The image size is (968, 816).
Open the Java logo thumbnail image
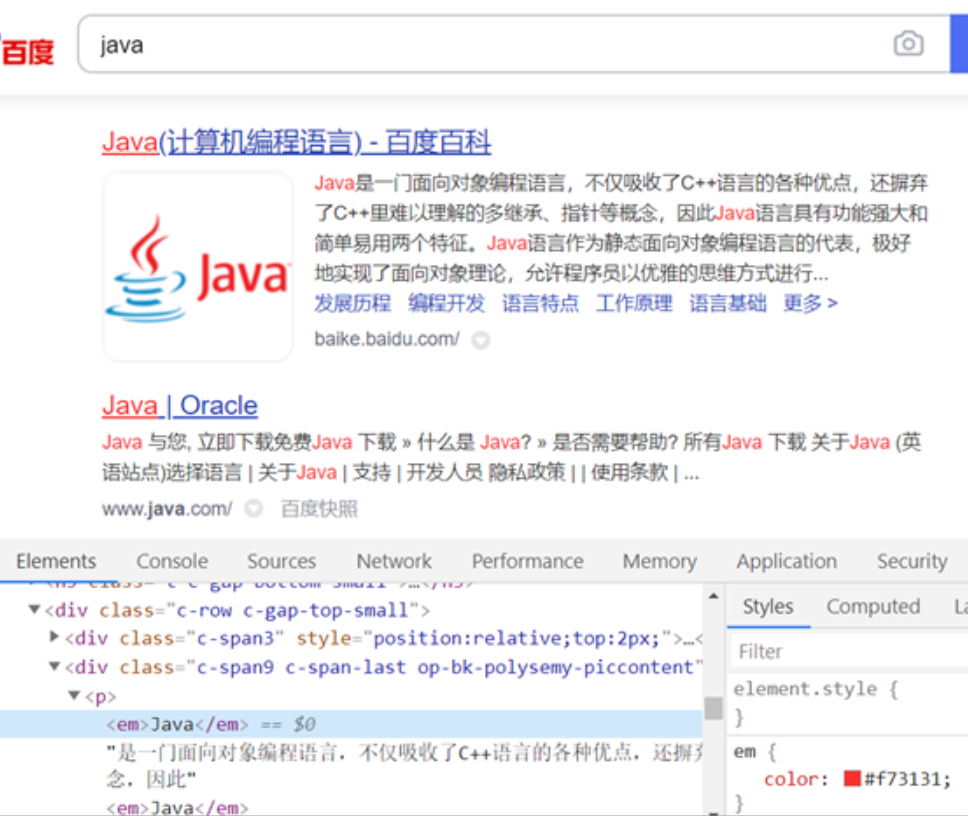(198, 267)
